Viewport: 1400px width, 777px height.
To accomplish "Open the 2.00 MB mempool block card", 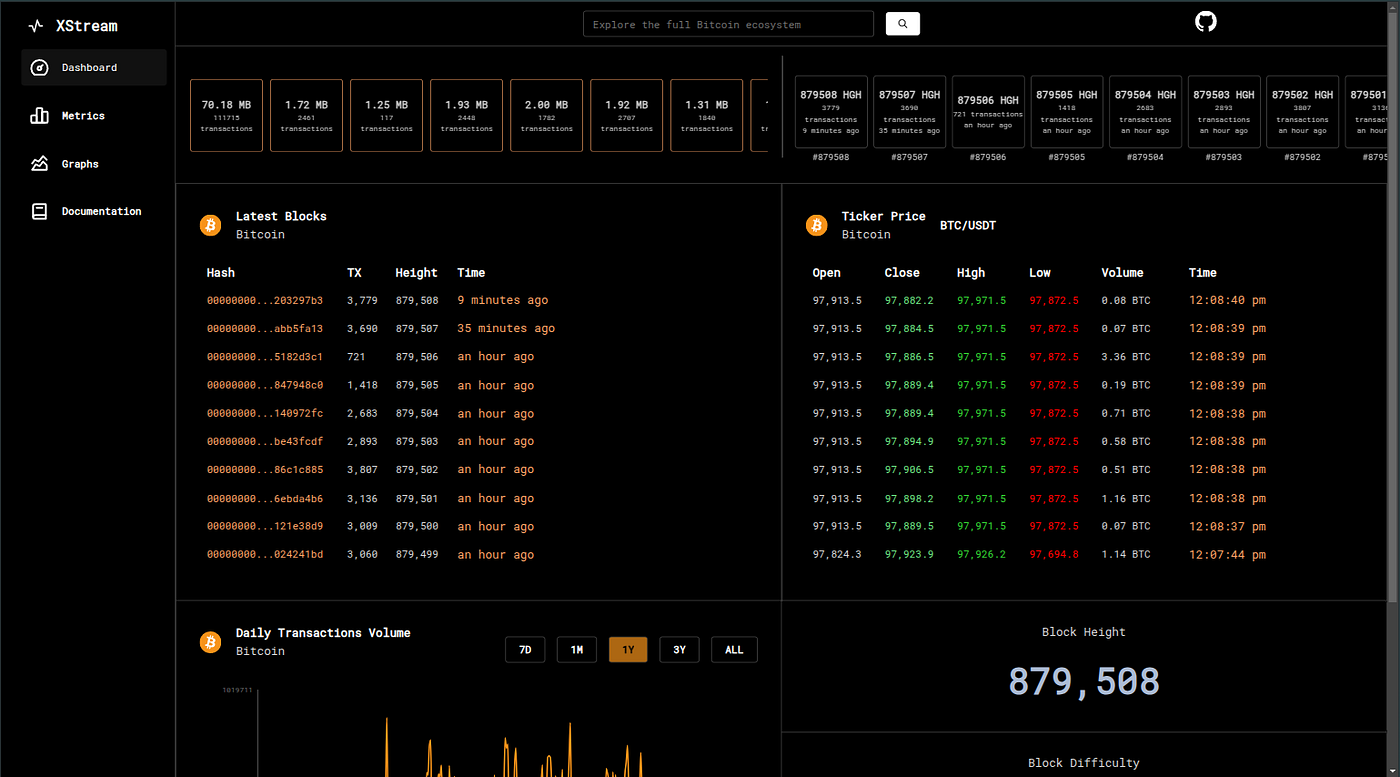I will [547, 116].
